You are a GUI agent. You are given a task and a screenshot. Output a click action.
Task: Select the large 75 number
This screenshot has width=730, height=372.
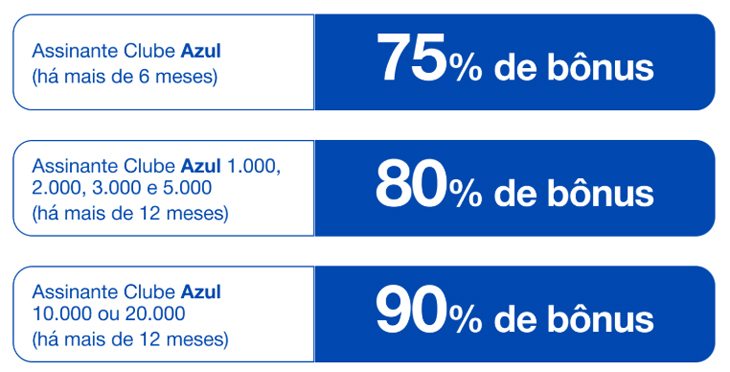click(x=412, y=58)
